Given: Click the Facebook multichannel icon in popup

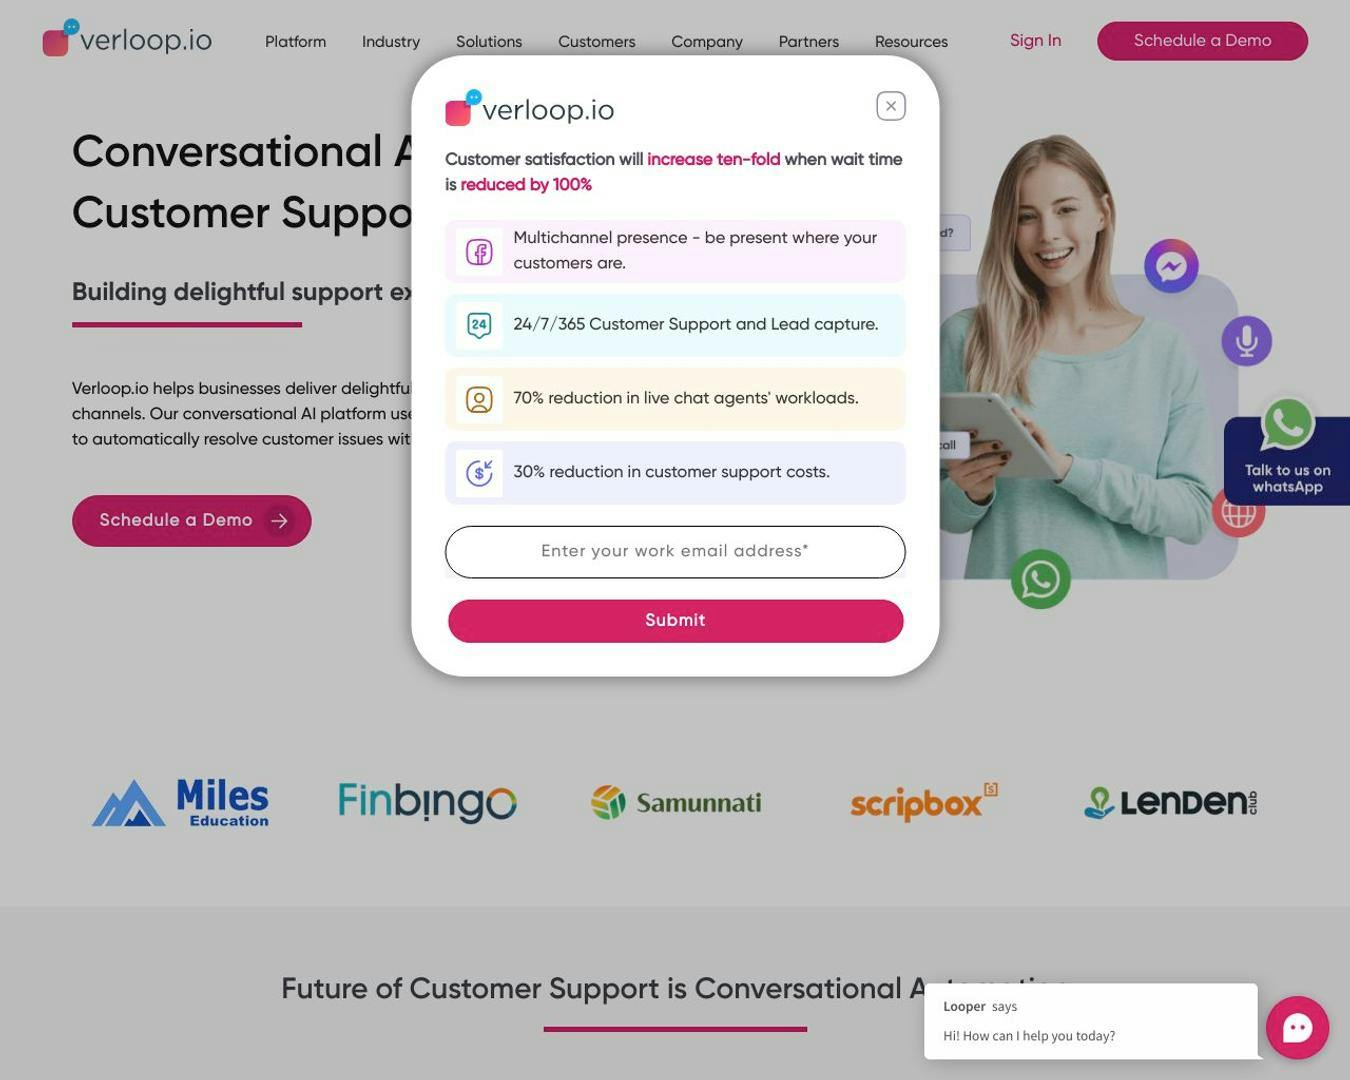Looking at the screenshot, I should [479, 252].
